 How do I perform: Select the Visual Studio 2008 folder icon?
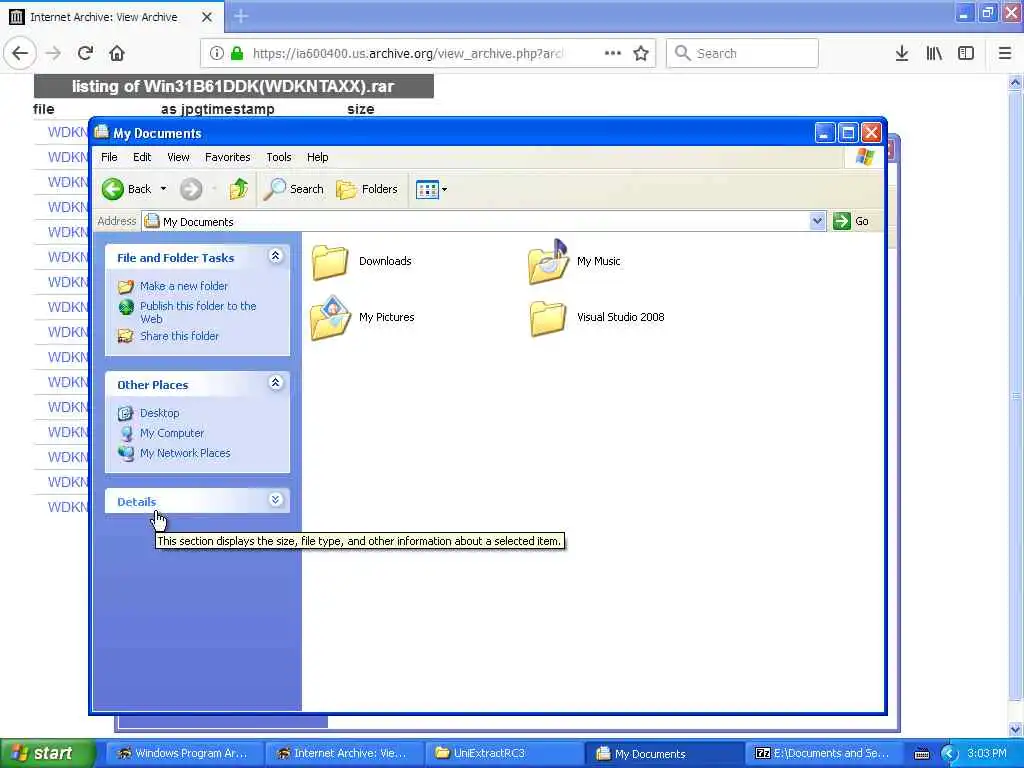click(x=548, y=318)
